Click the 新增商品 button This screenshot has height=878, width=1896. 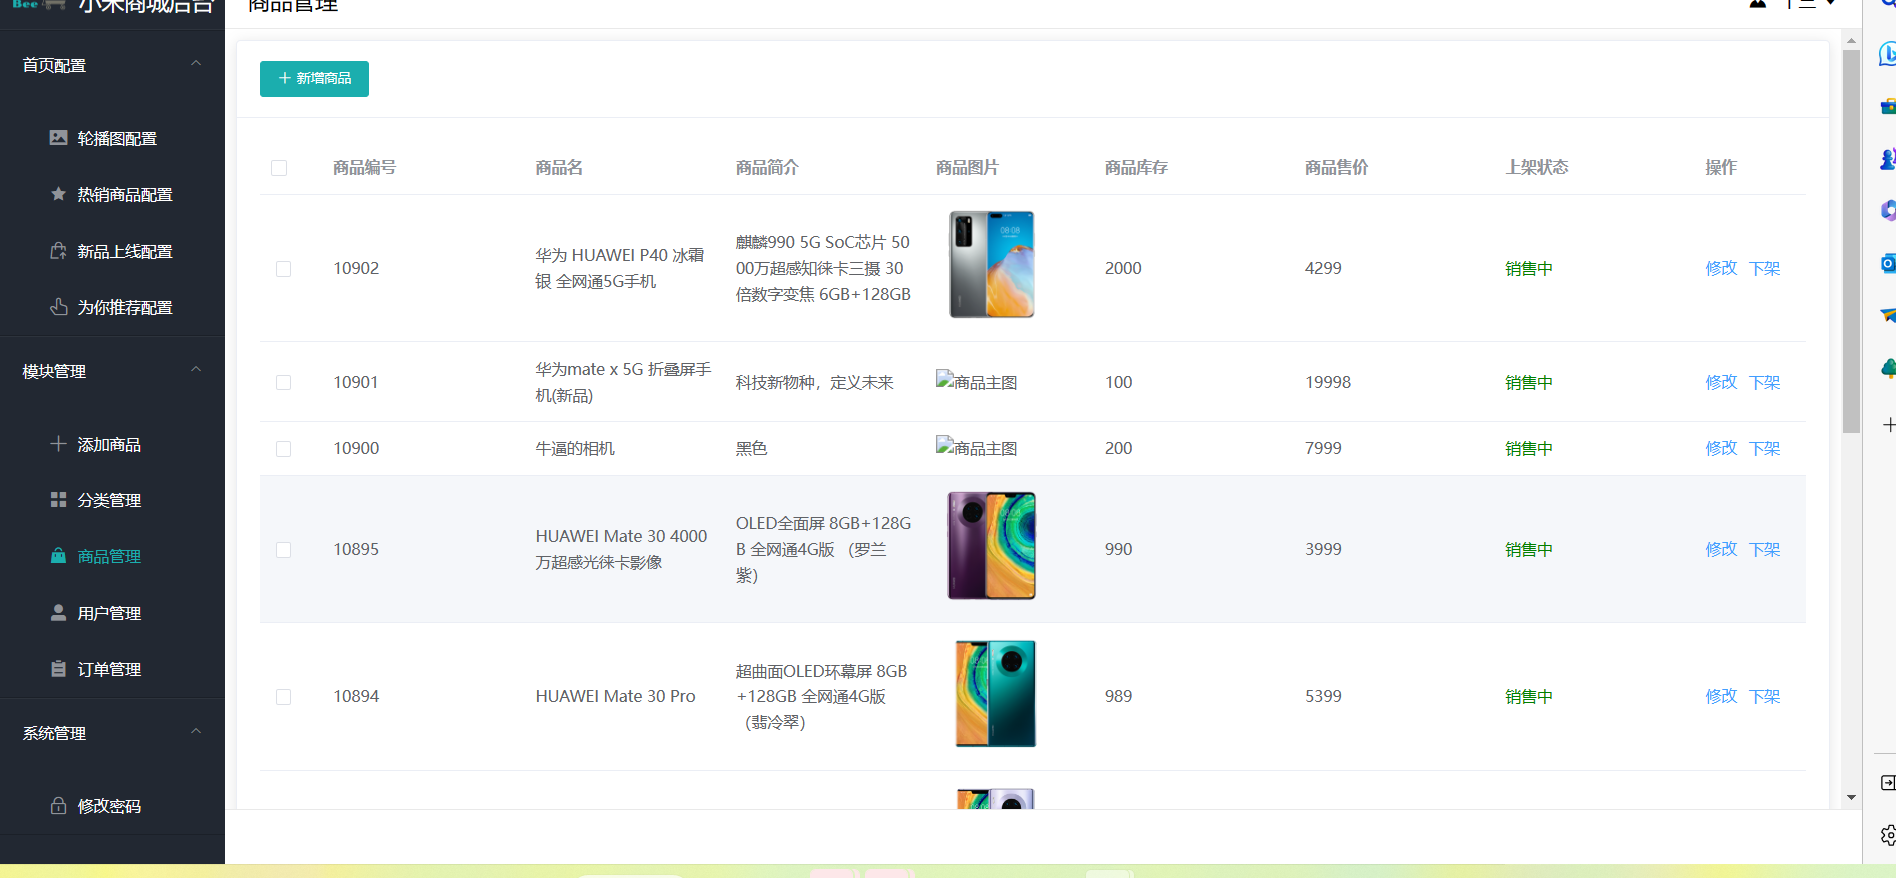(314, 79)
